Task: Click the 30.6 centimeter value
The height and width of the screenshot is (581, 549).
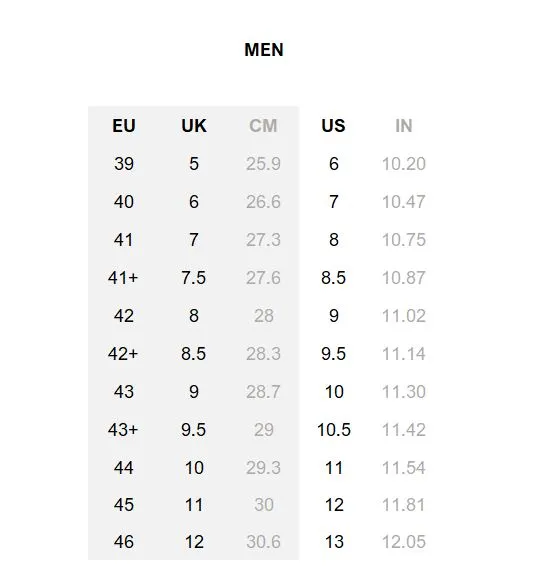Action: click(263, 542)
